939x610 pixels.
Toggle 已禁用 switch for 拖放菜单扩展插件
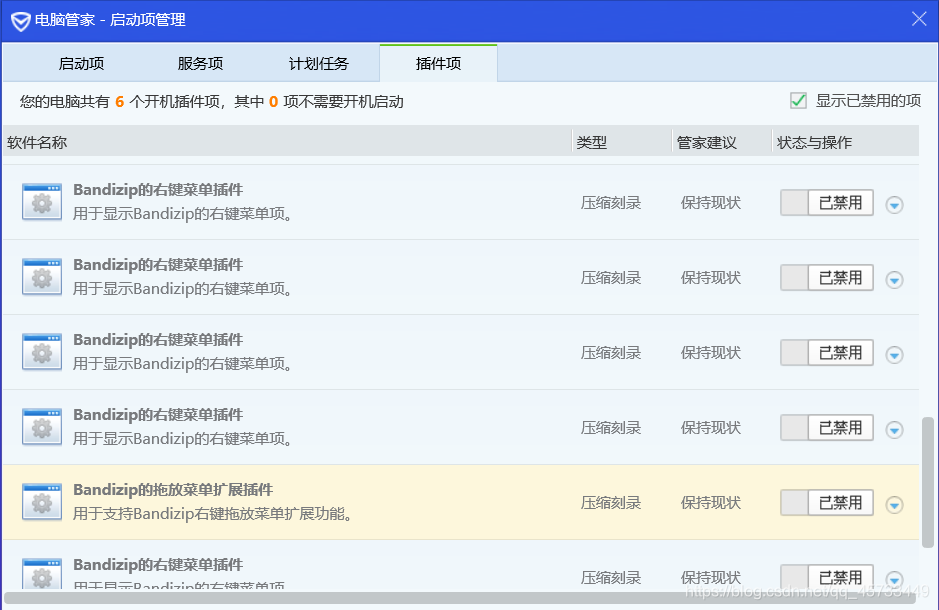826,503
